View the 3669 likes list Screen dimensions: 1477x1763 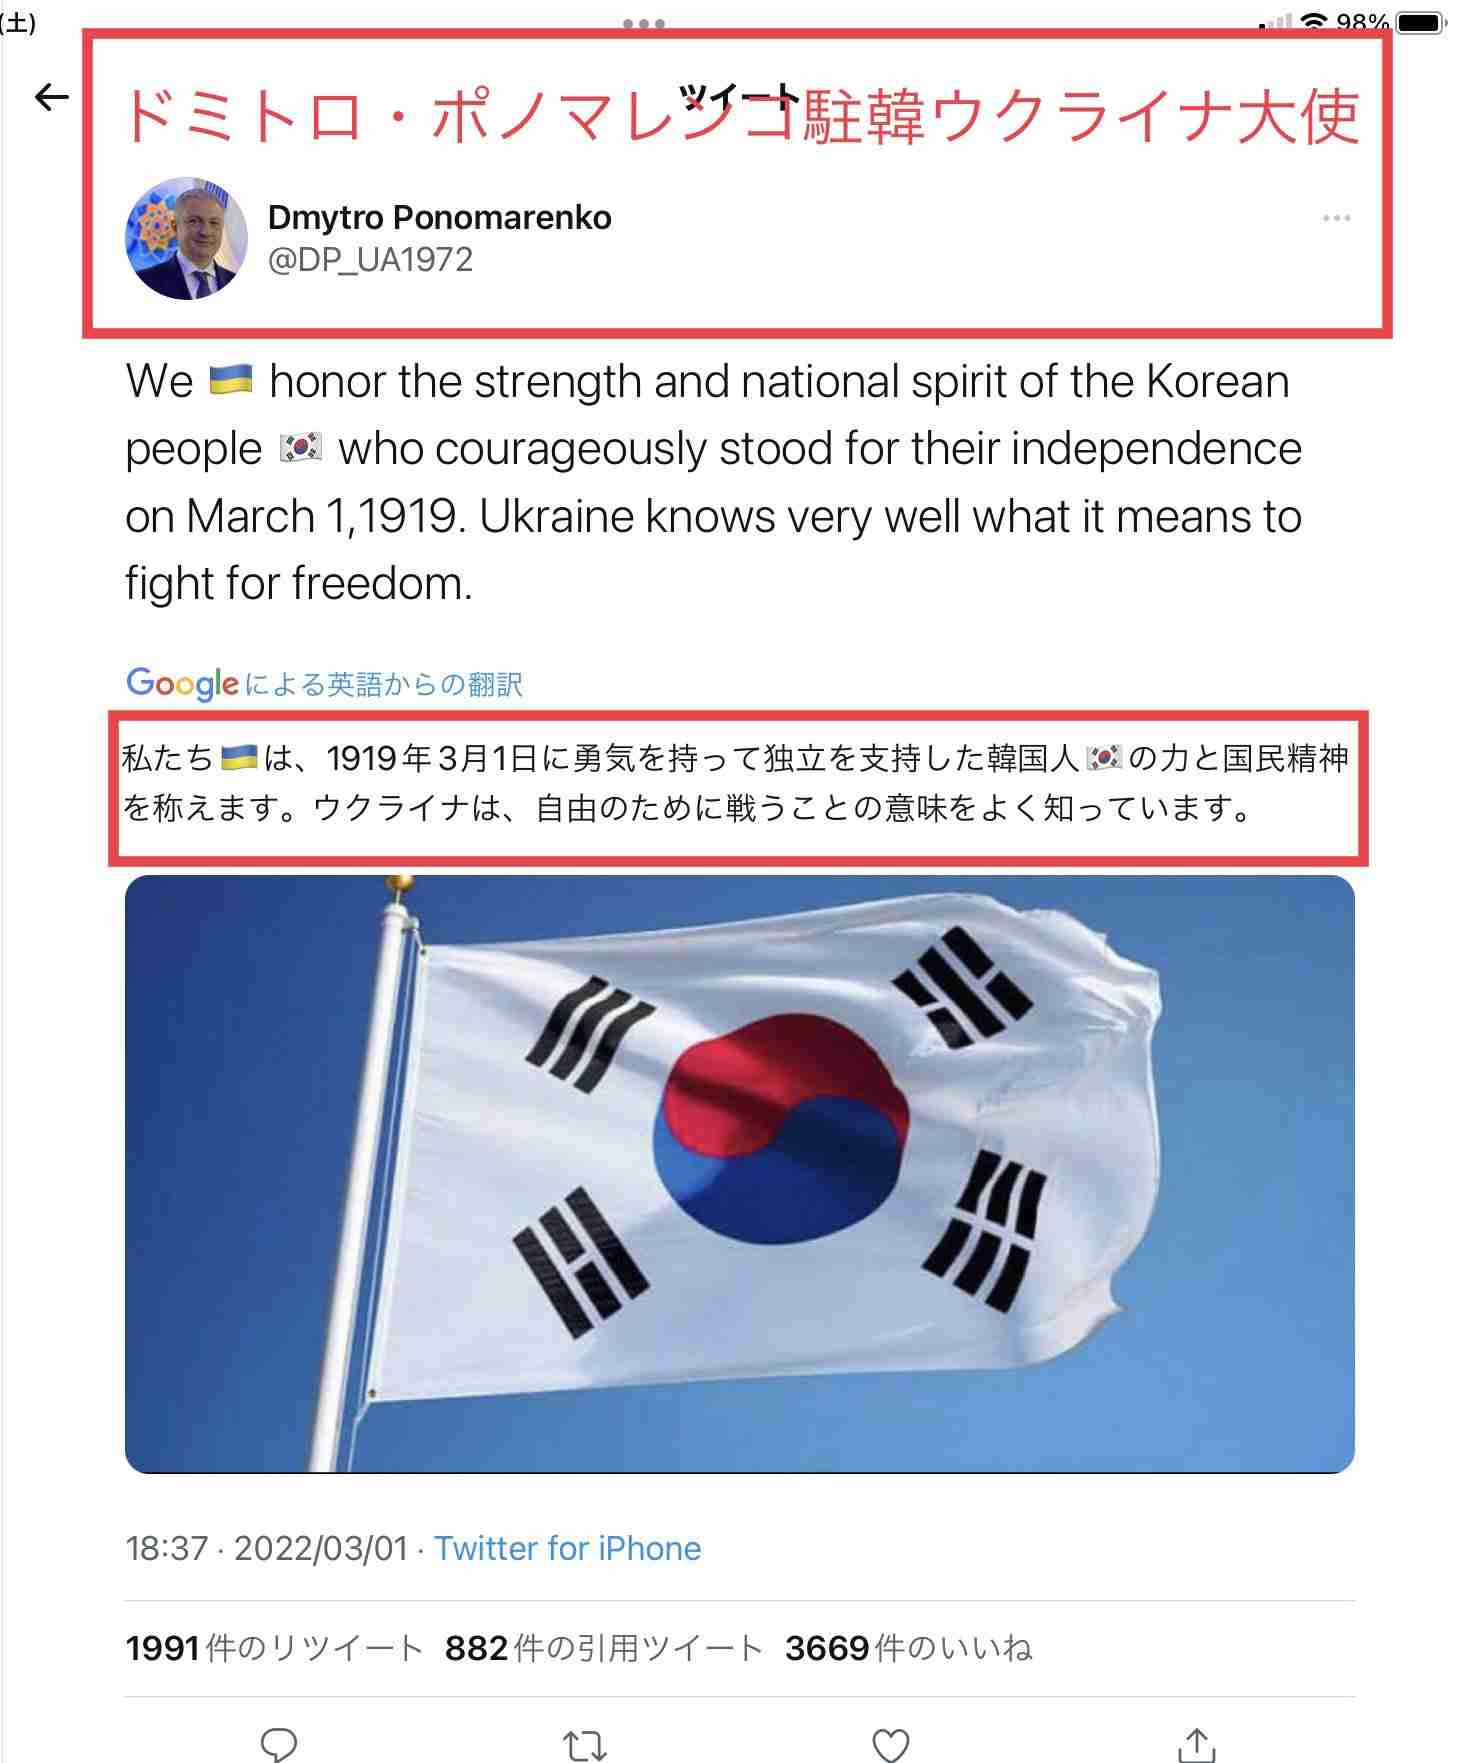[x=908, y=1648]
